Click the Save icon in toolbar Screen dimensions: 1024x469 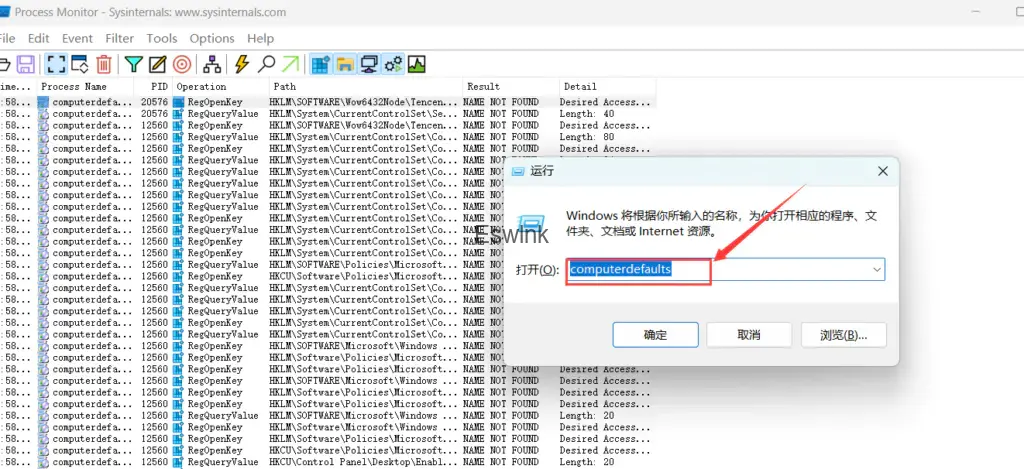[26, 65]
